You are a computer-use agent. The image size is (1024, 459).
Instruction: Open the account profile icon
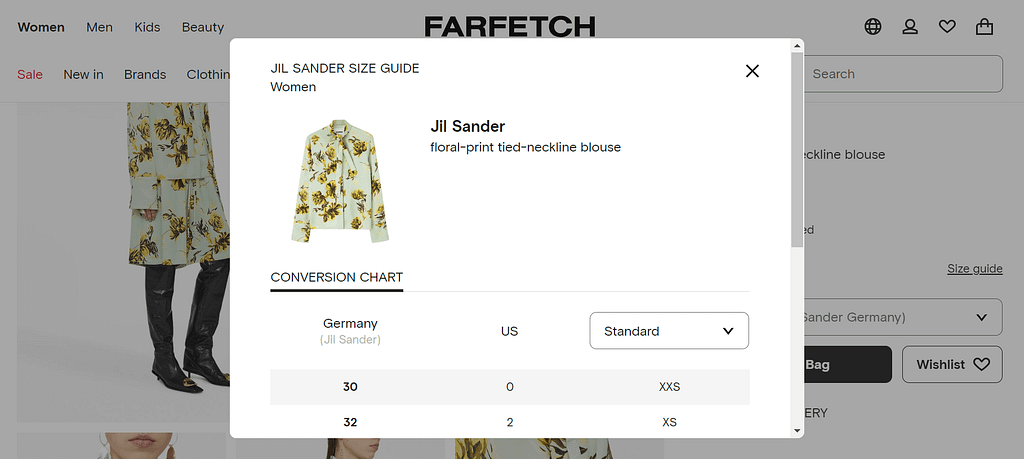910,27
